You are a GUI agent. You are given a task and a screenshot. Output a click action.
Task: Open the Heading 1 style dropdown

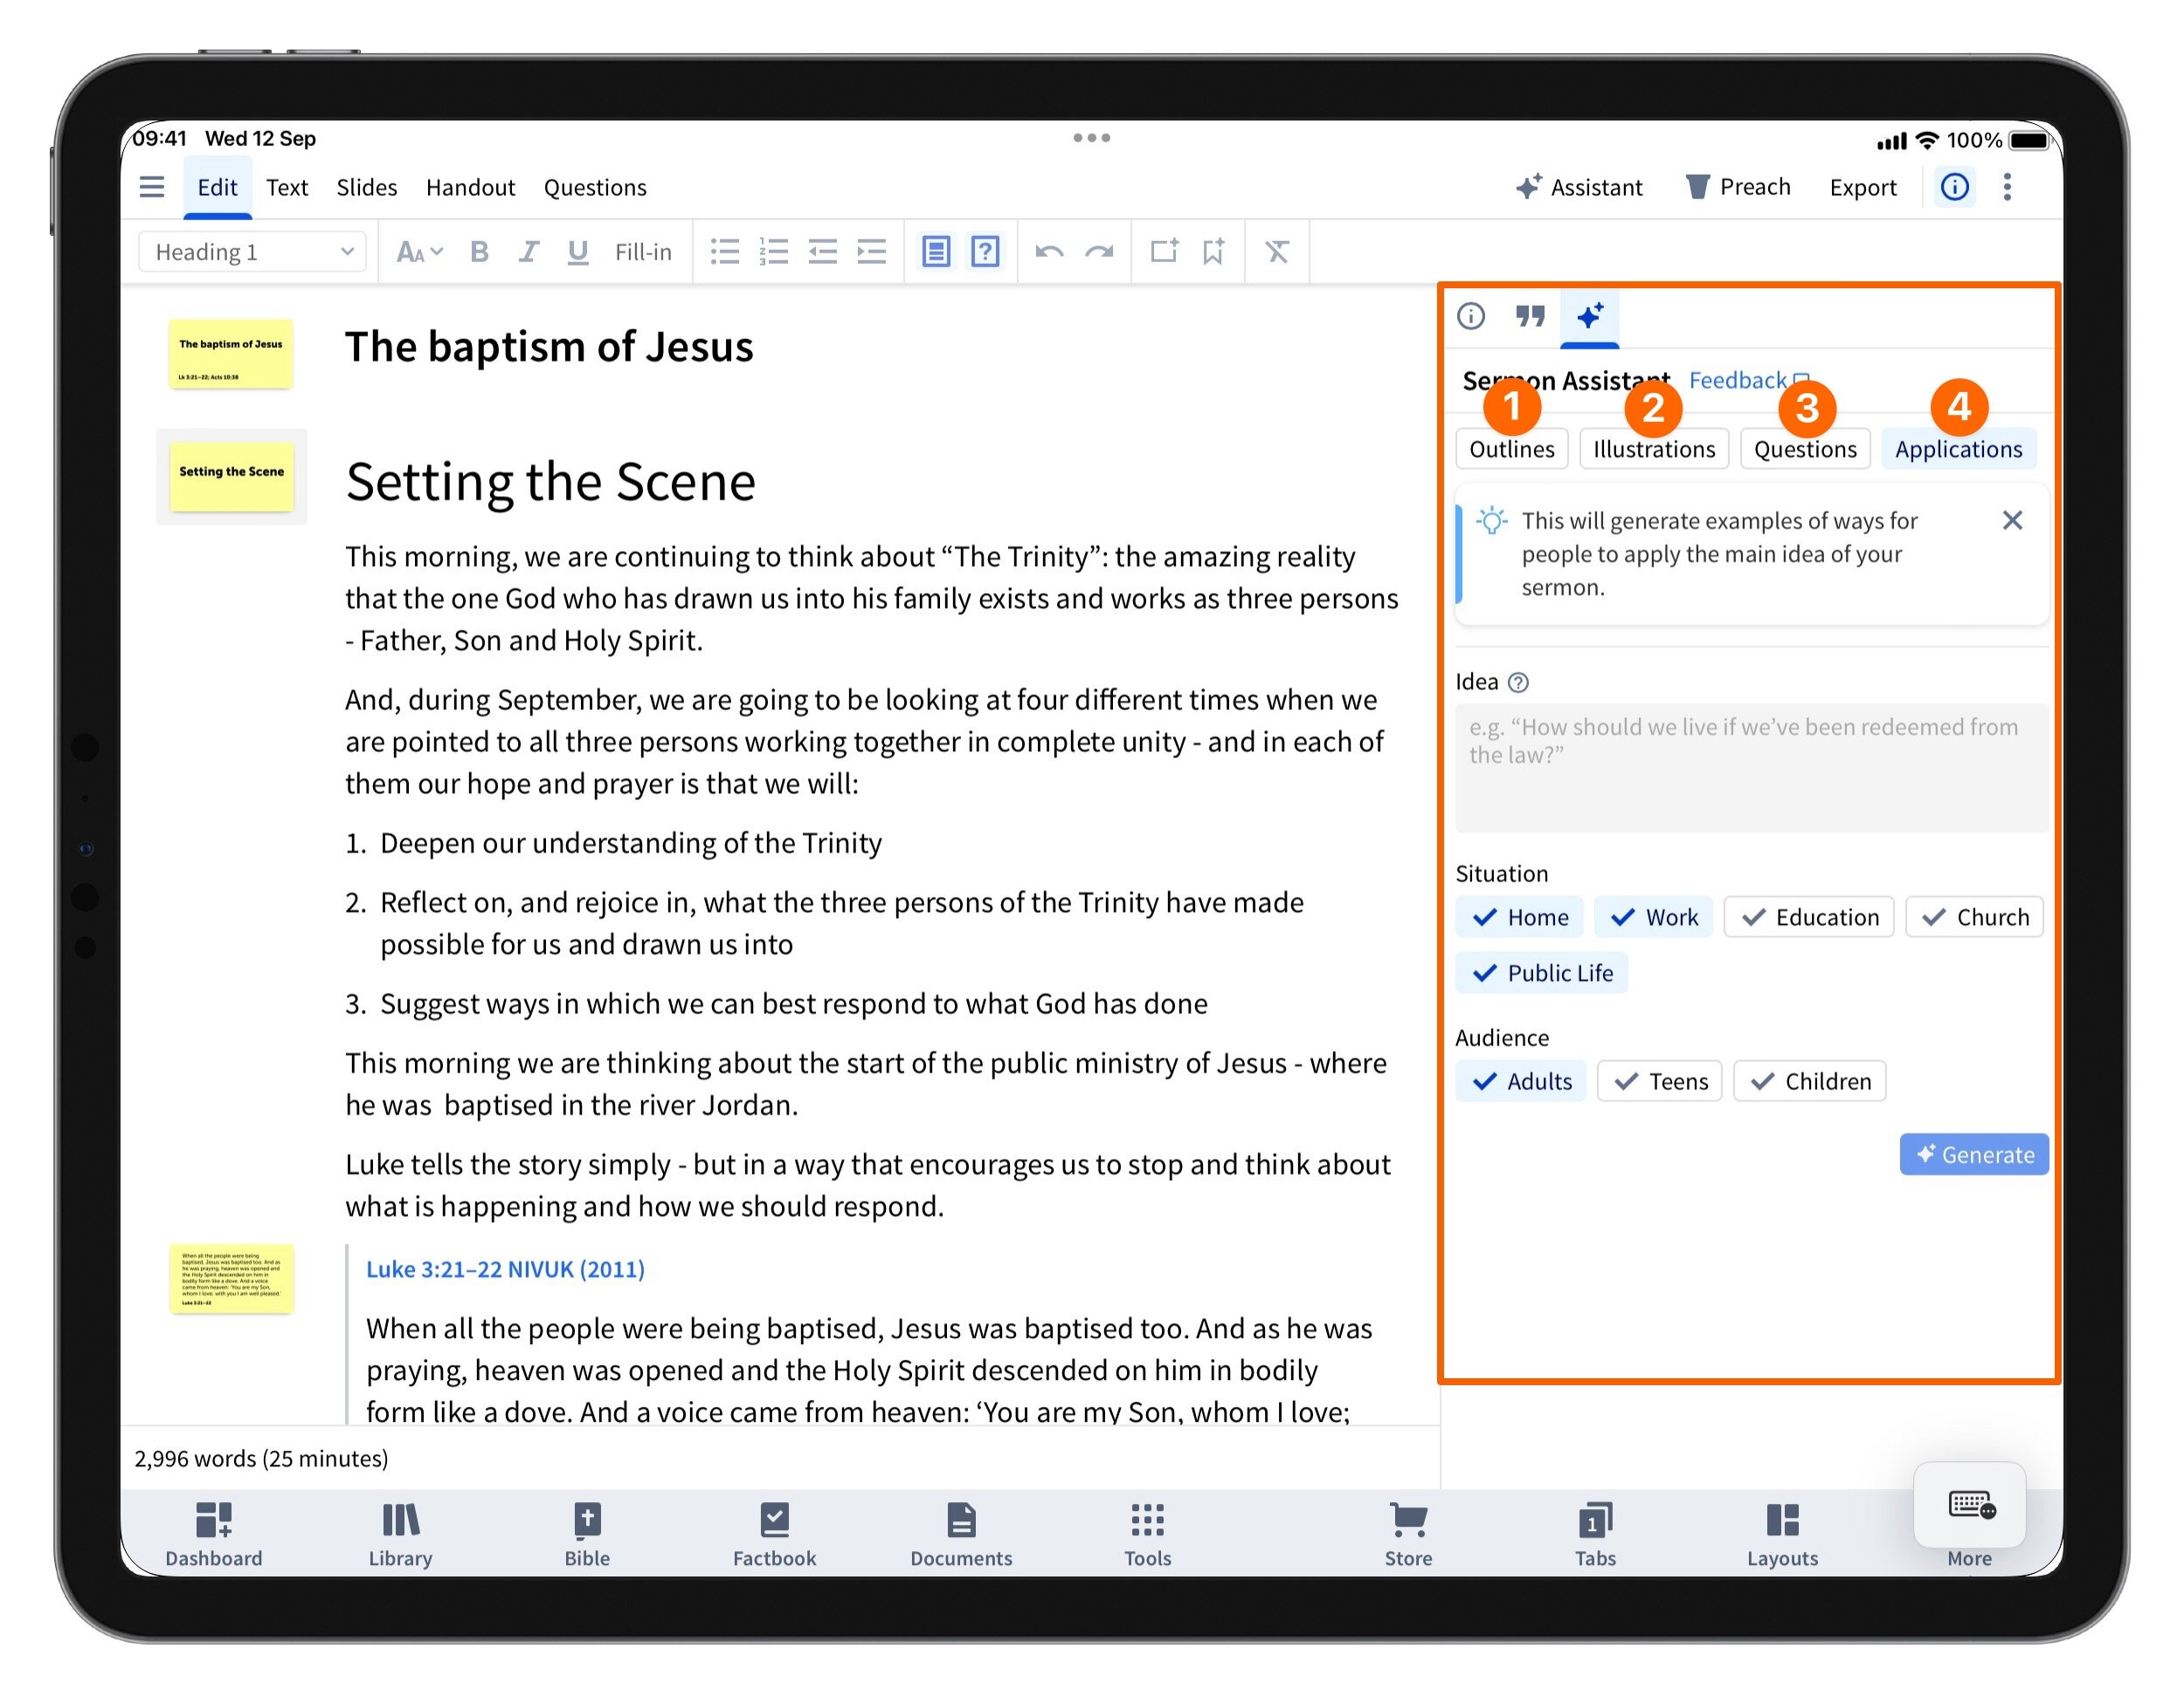(x=252, y=252)
